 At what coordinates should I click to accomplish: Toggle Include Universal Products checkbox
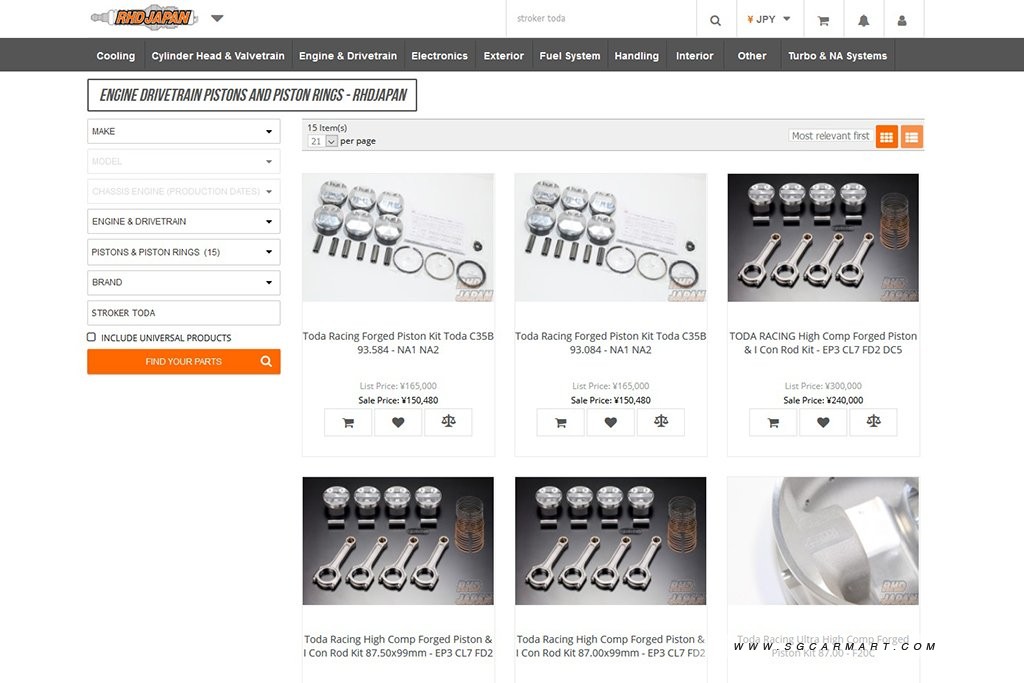[91, 337]
